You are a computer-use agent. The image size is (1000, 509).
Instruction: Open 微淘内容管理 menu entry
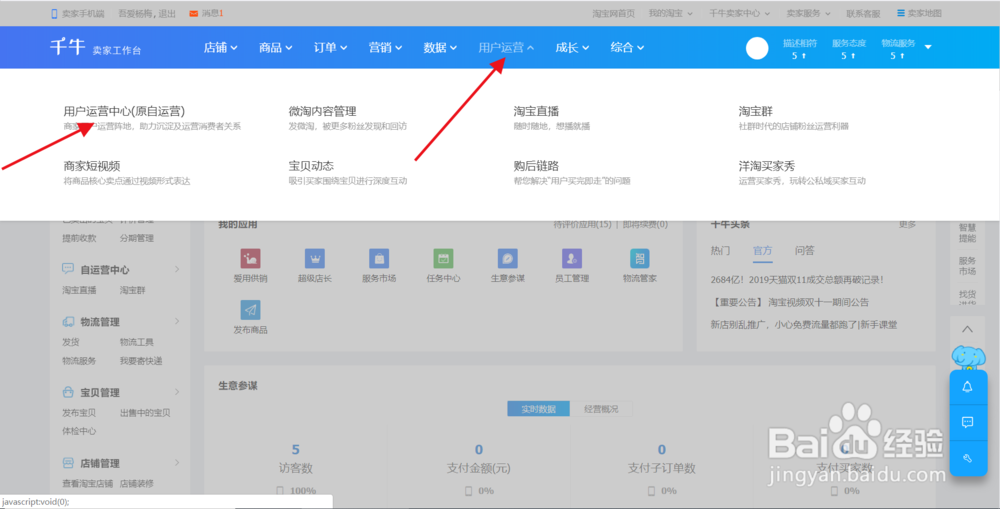pos(322,111)
